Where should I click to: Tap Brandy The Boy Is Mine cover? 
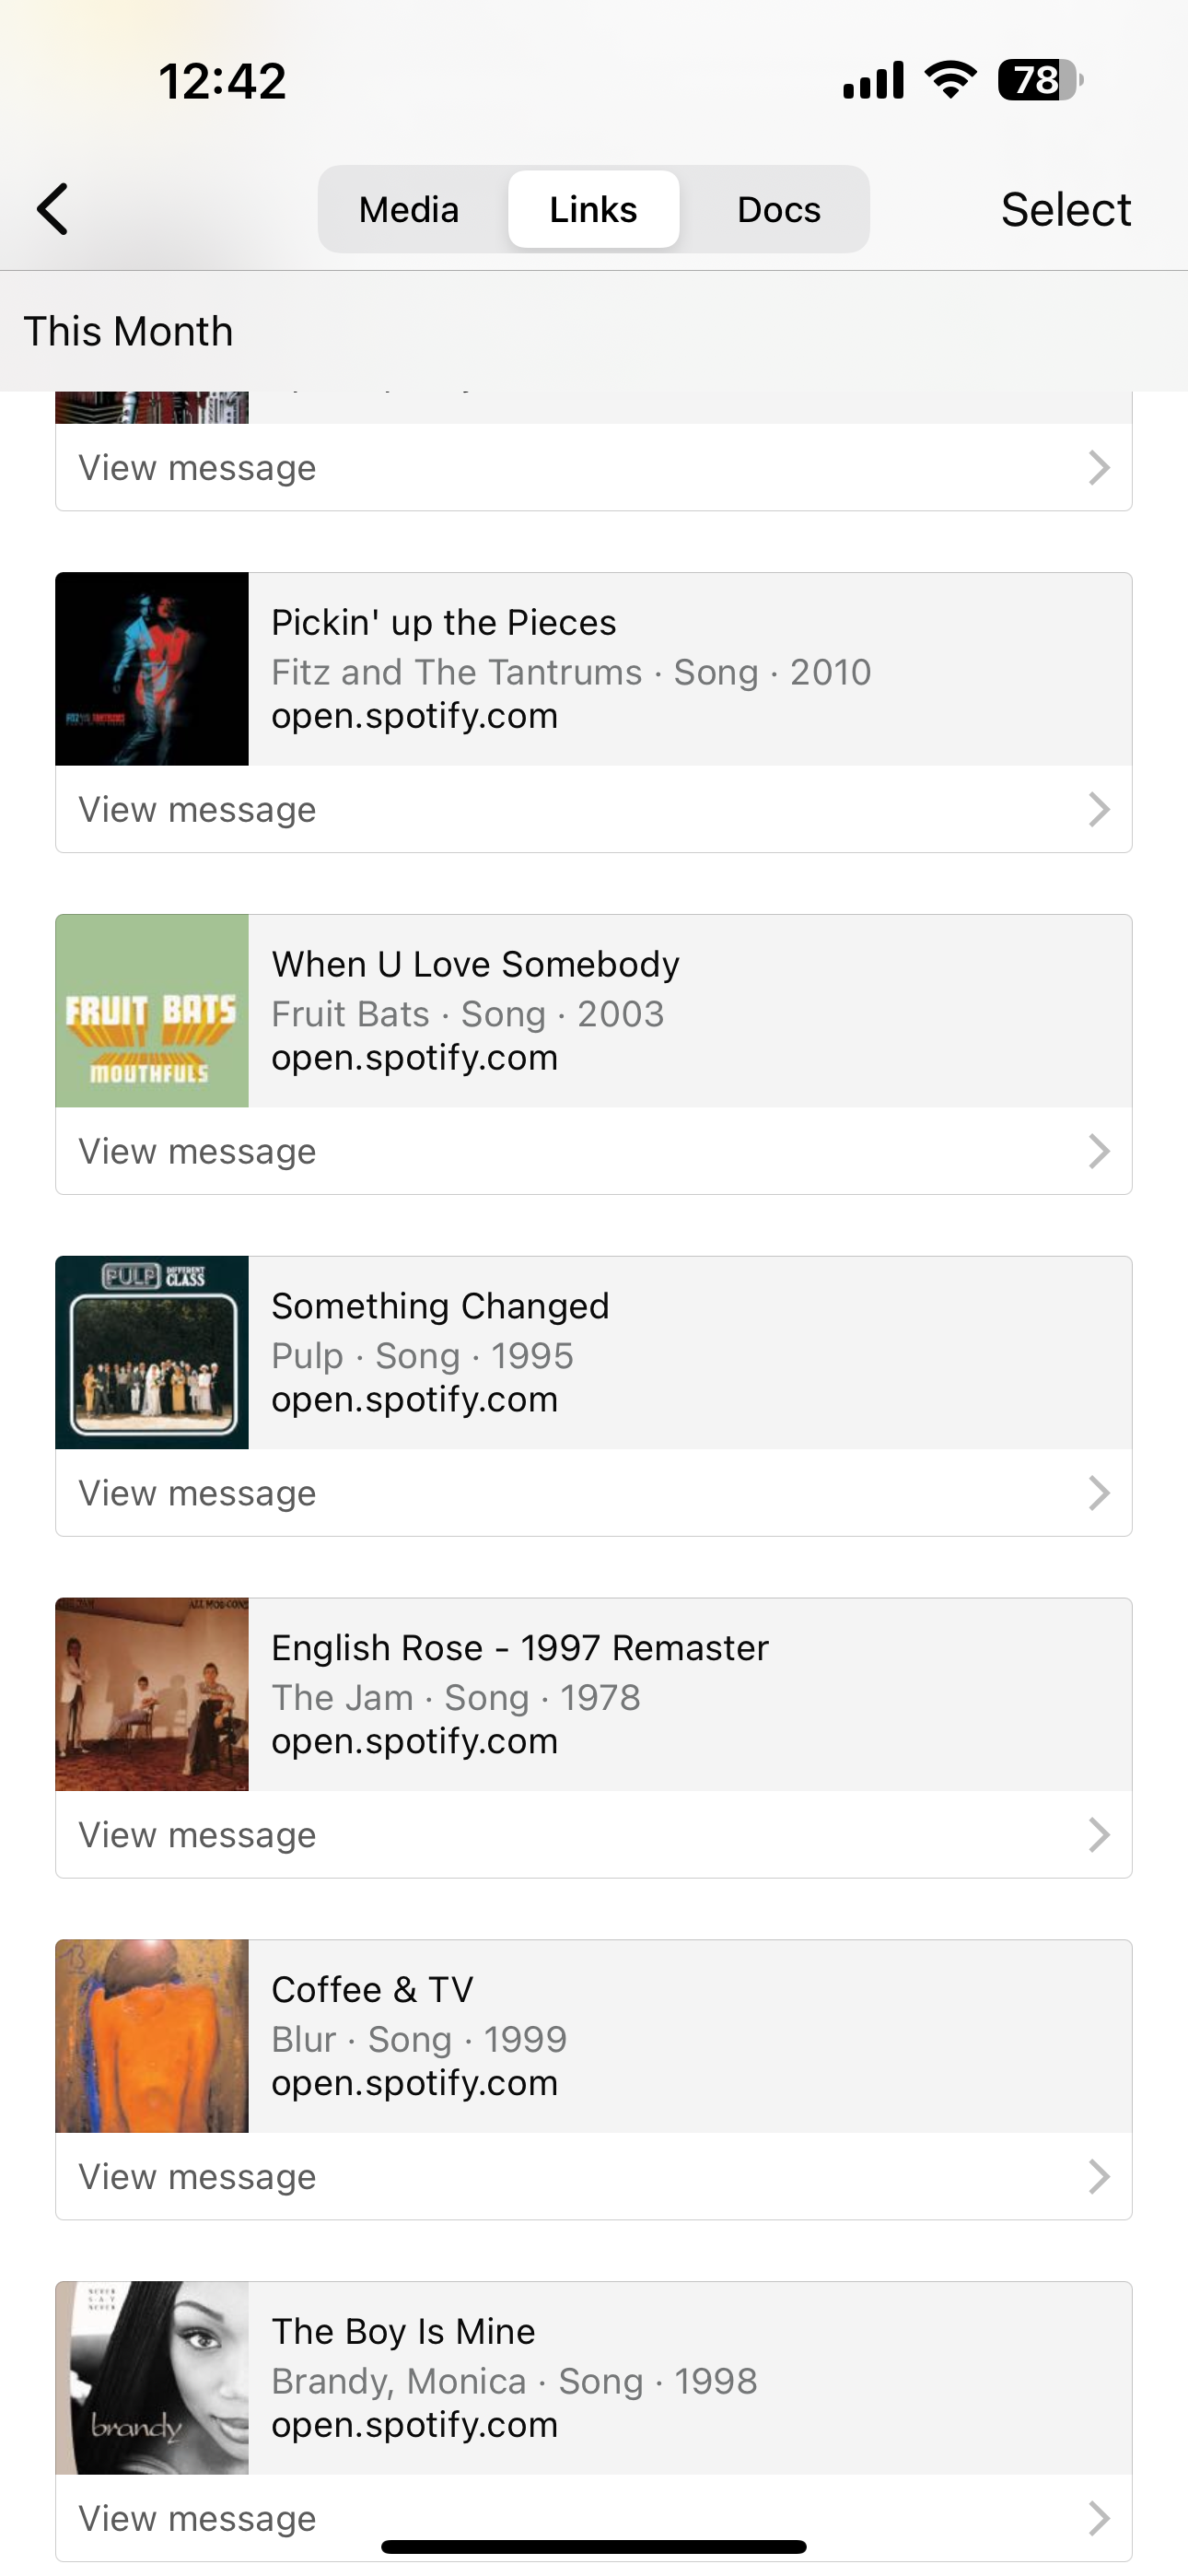152,2378
